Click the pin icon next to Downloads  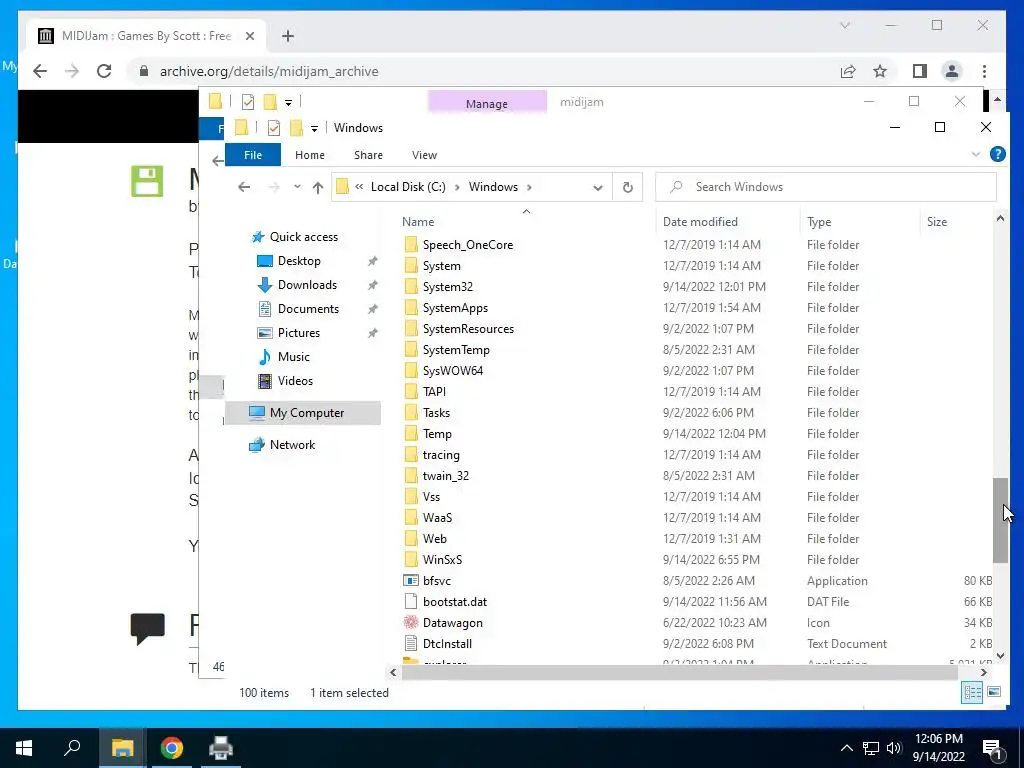[x=372, y=285]
